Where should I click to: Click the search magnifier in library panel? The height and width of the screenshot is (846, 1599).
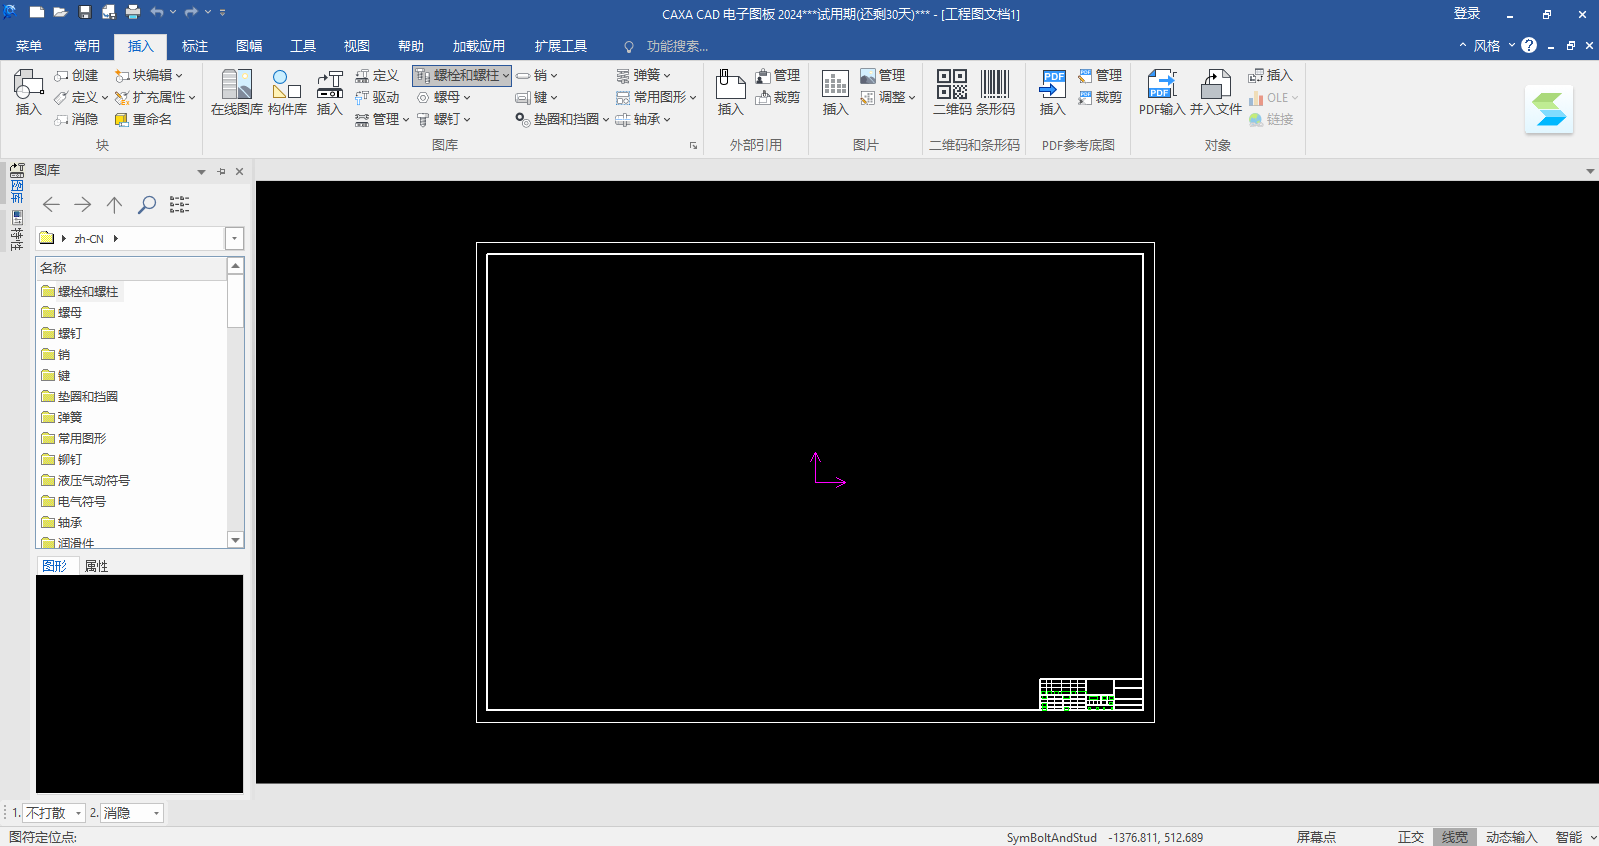pos(147,205)
